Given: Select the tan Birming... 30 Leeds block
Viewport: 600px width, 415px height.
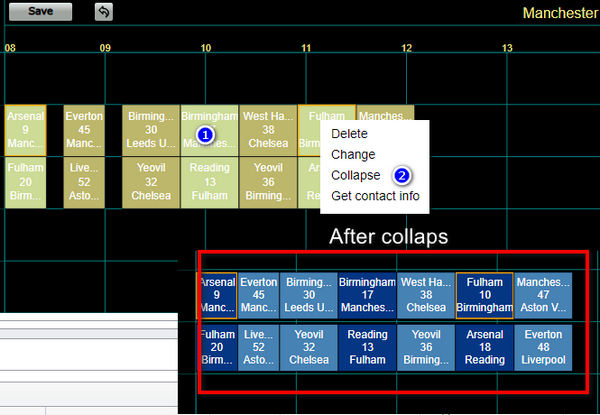Looking at the screenshot, I should pos(151,130).
